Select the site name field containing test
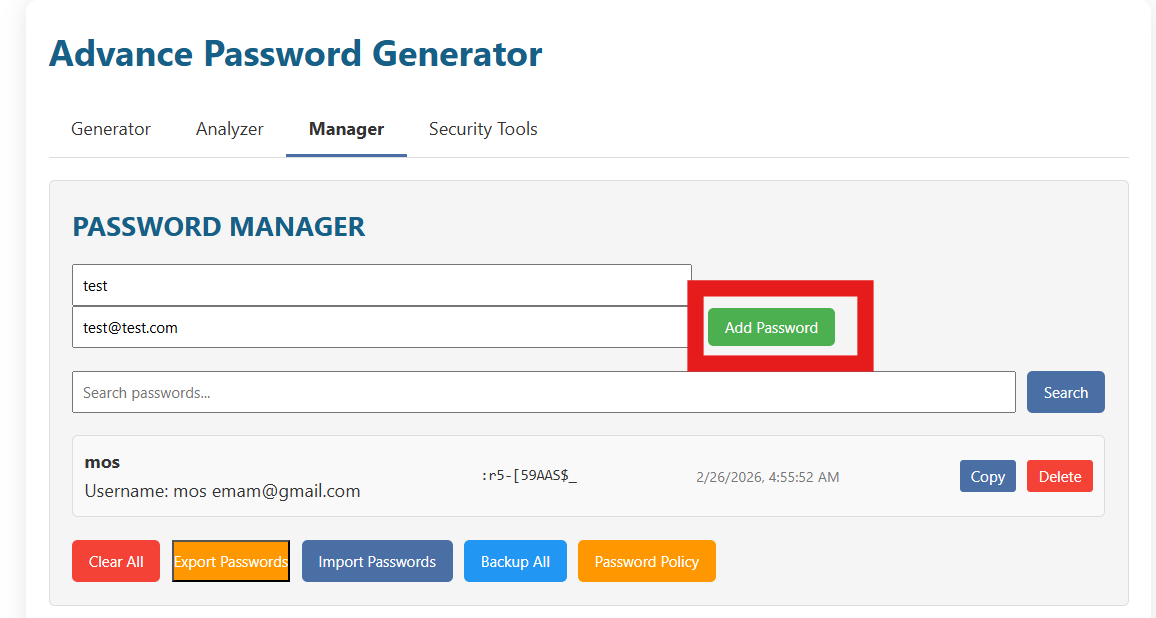This screenshot has height=618, width=1156. click(x=380, y=285)
